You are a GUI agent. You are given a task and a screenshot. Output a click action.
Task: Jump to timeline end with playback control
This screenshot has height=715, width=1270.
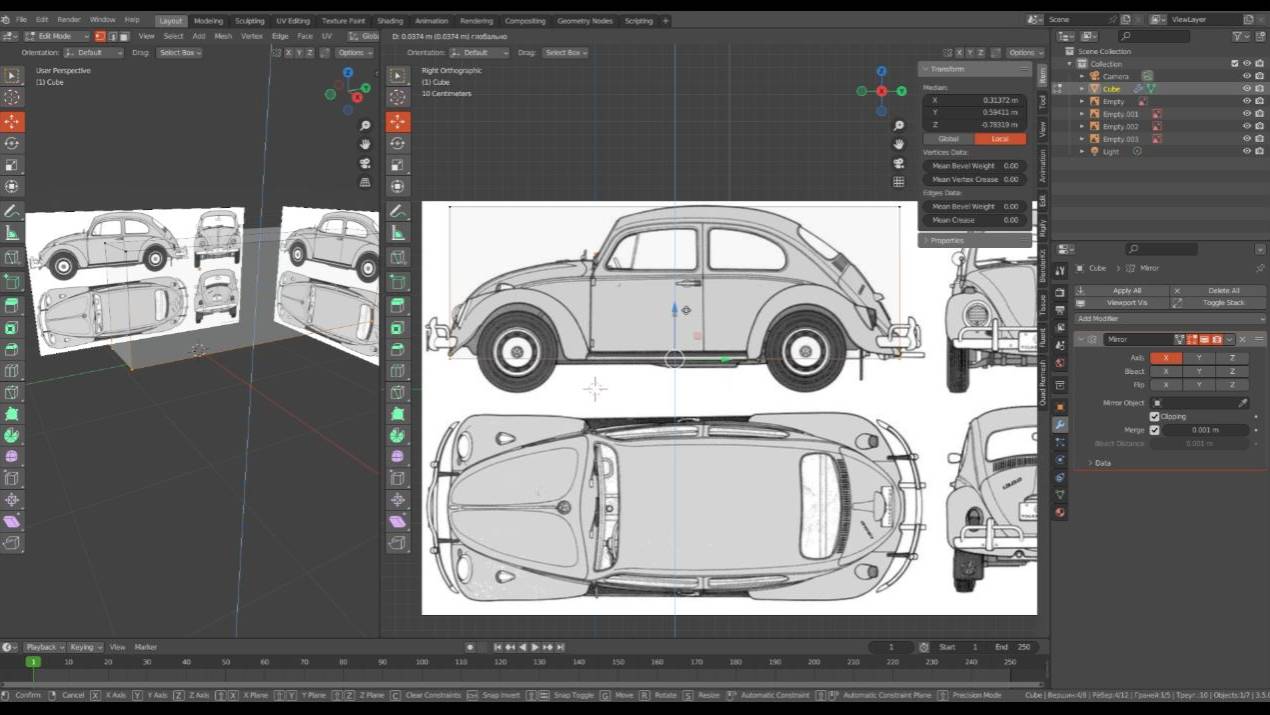(x=560, y=647)
